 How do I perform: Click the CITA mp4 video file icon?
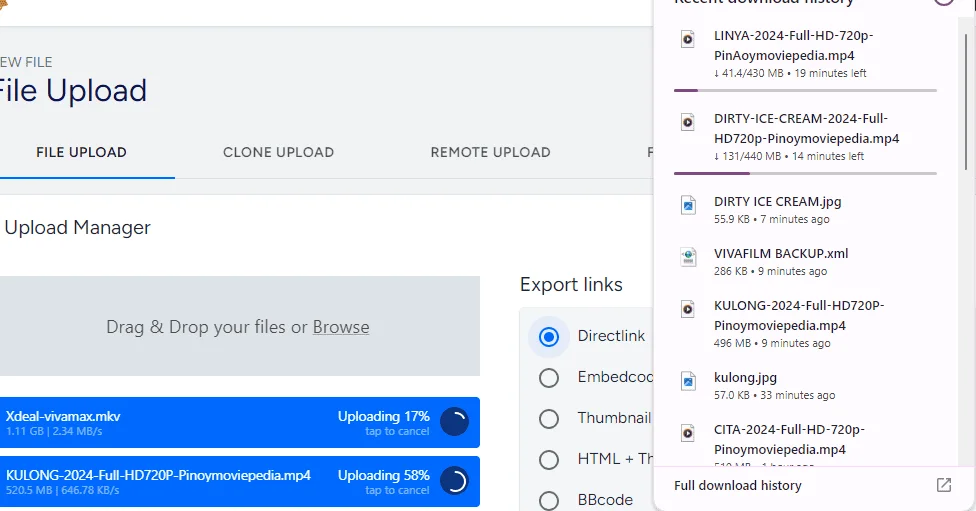coord(688,433)
